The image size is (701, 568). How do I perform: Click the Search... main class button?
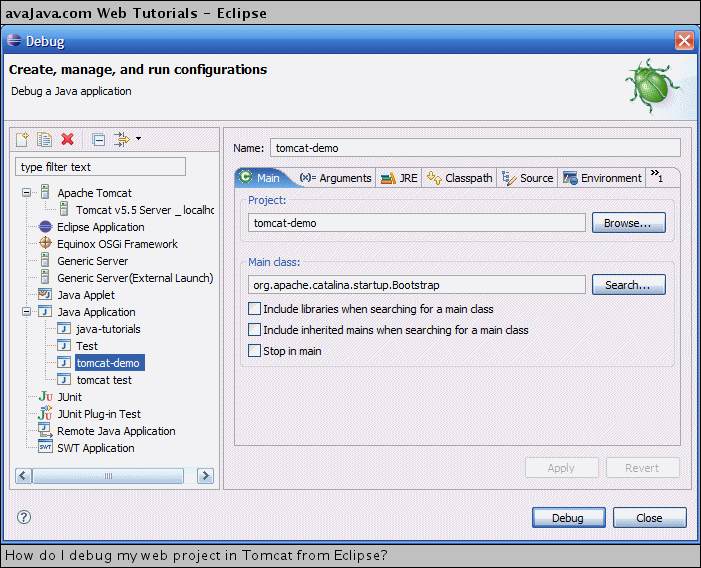click(x=629, y=285)
